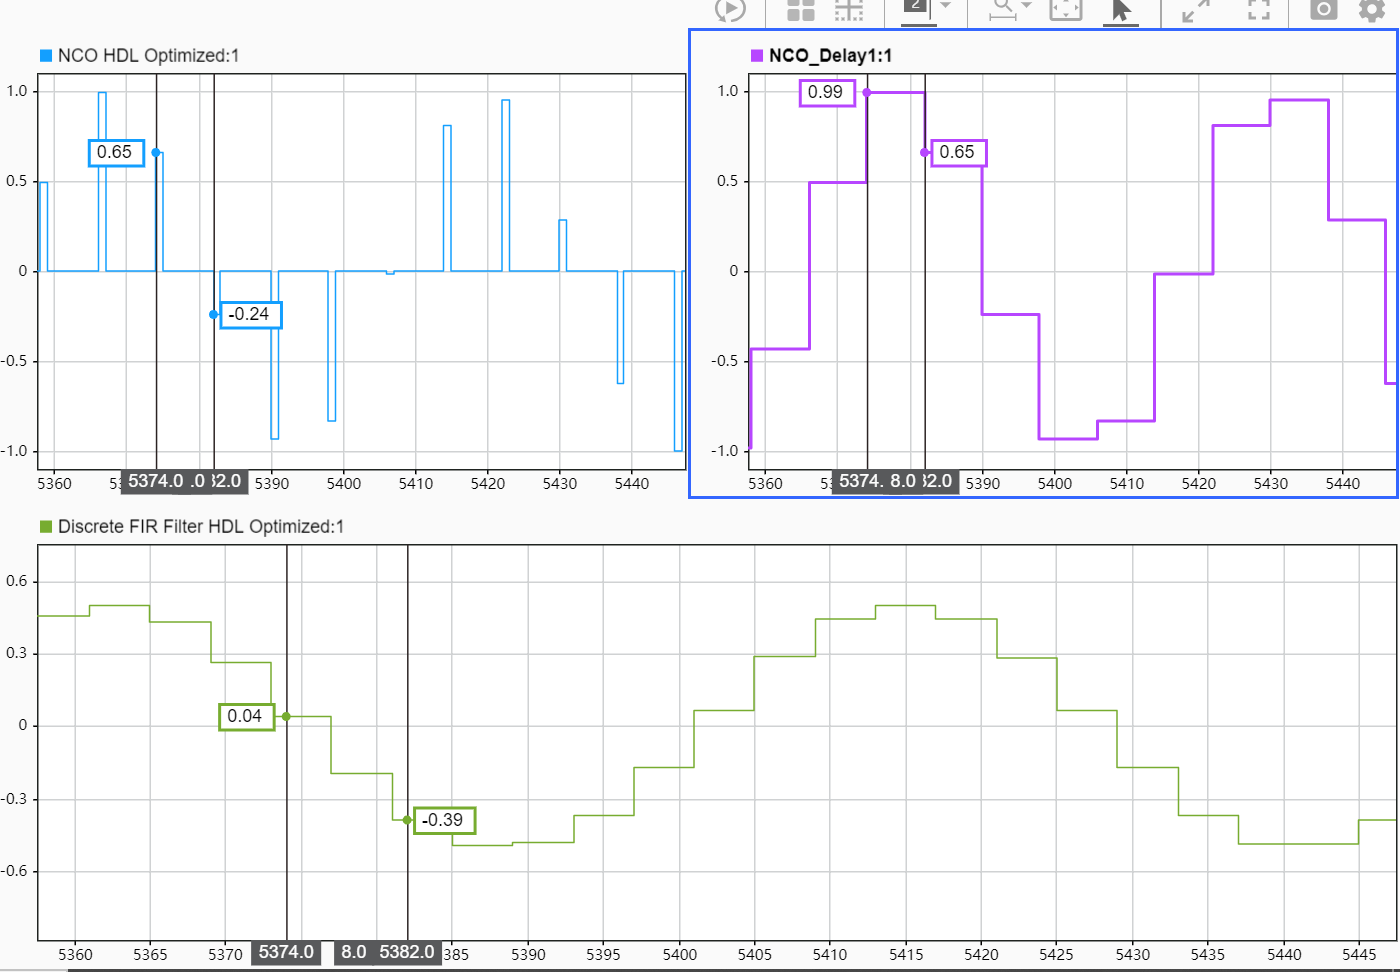Image resolution: width=1400 pixels, height=972 pixels.
Task: Click the 0.65 value box on NCO_Delay1 plot
Action: pyautogui.click(x=958, y=152)
